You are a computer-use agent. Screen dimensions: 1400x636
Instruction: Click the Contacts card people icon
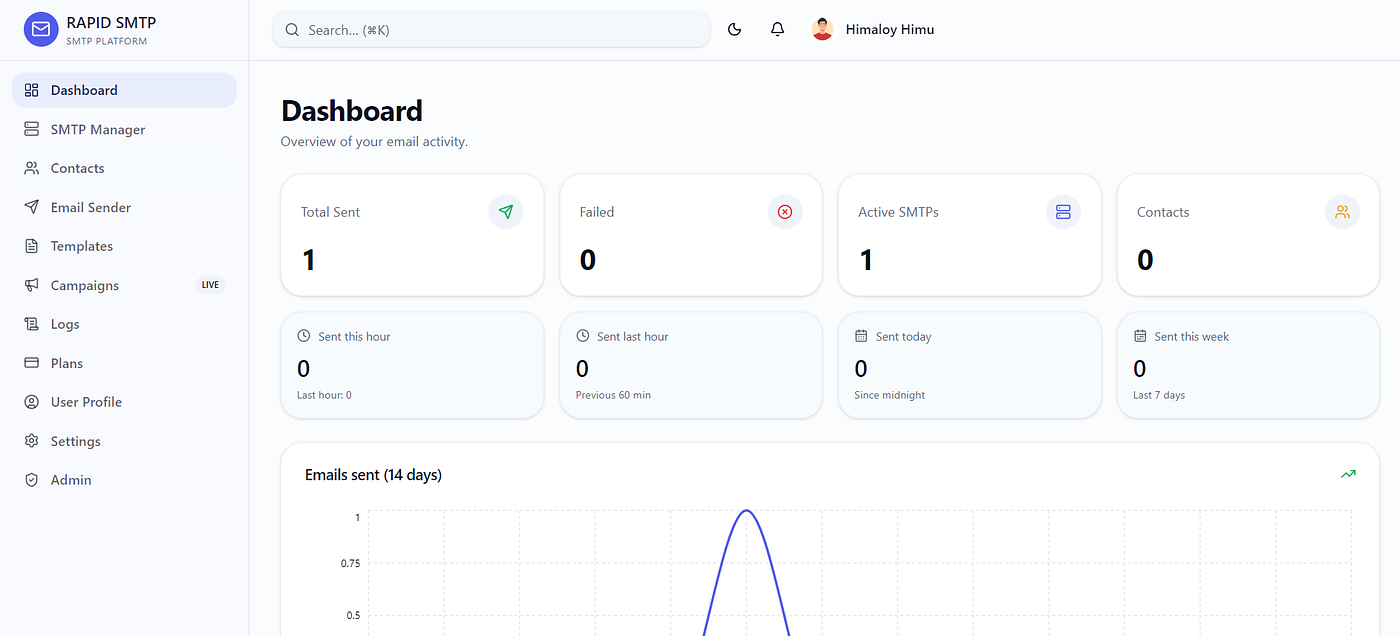coord(1342,212)
